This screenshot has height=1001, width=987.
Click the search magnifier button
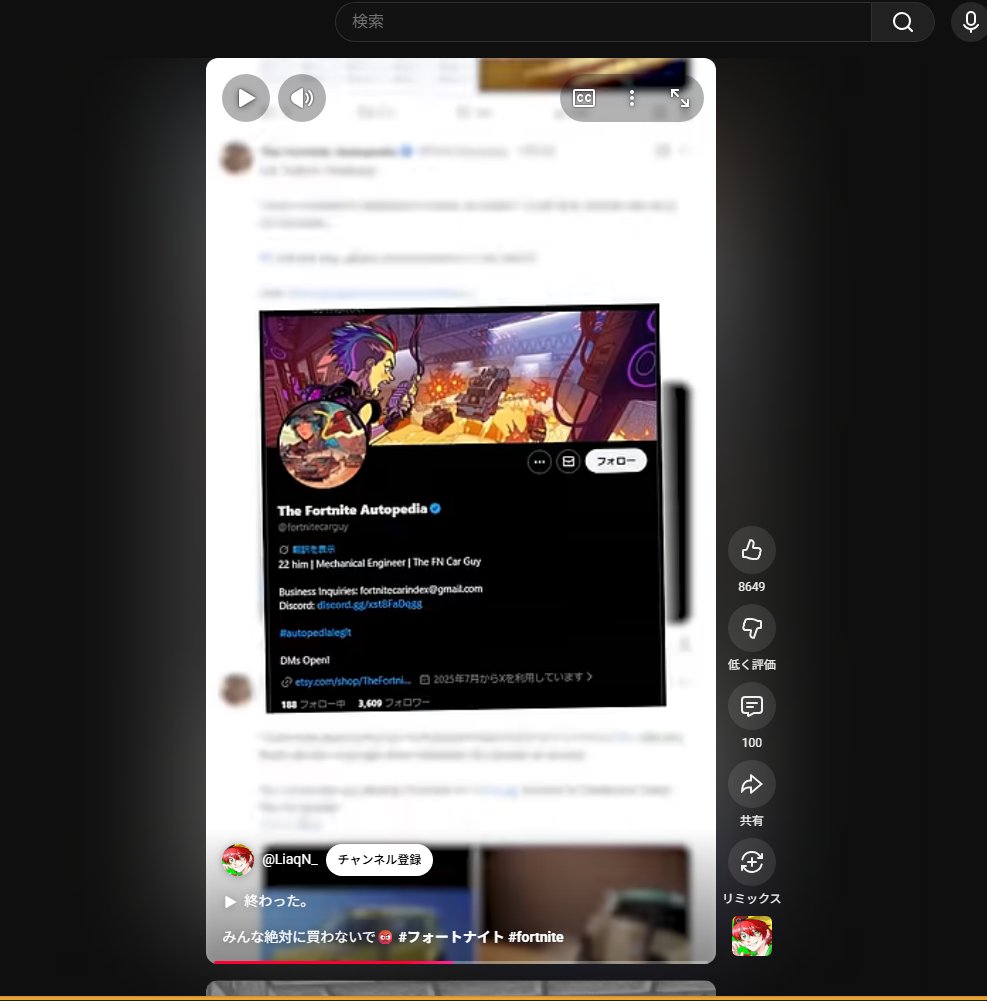[903, 22]
